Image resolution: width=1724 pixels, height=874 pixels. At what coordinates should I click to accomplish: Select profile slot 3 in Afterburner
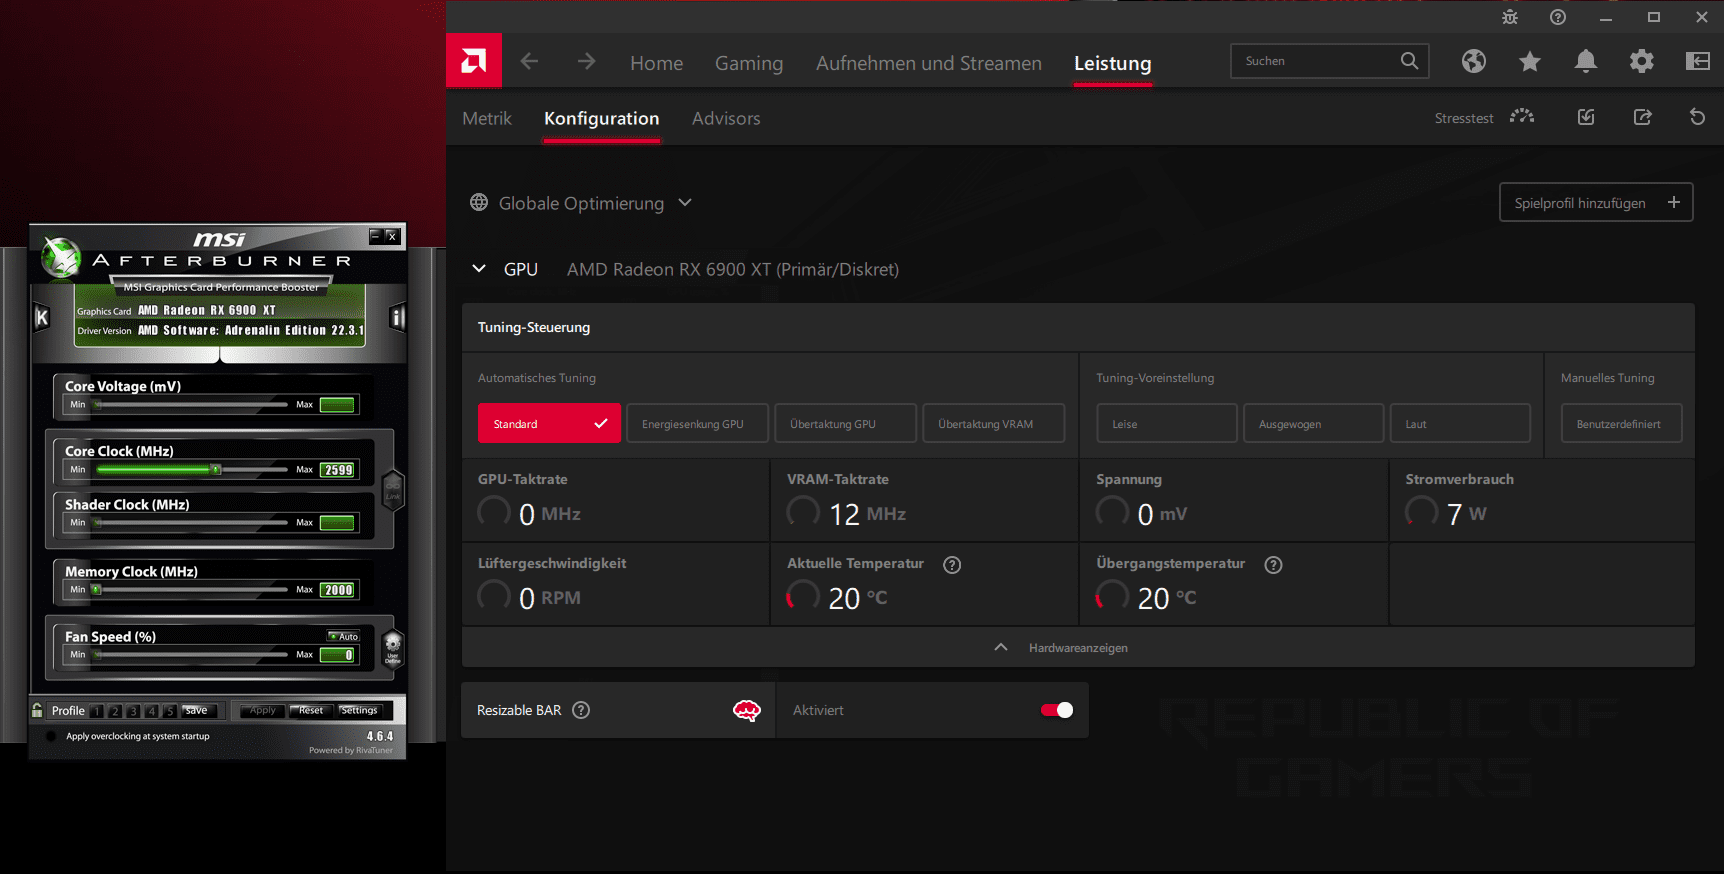[133, 711]
